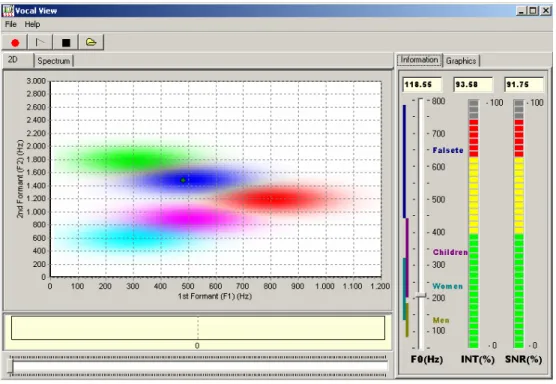The image size is (556, 384).
Task: Click the play triangle toolbar button
Action: point(40,43)
